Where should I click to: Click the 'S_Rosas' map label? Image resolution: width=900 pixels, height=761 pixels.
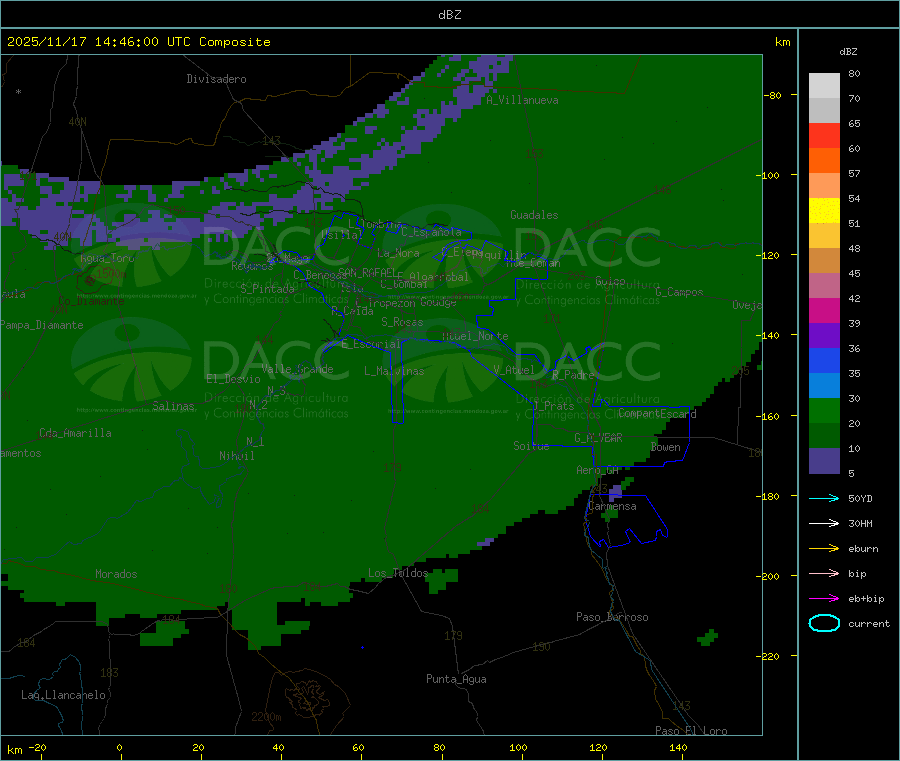pyautogui.click(x=402, y=322)
